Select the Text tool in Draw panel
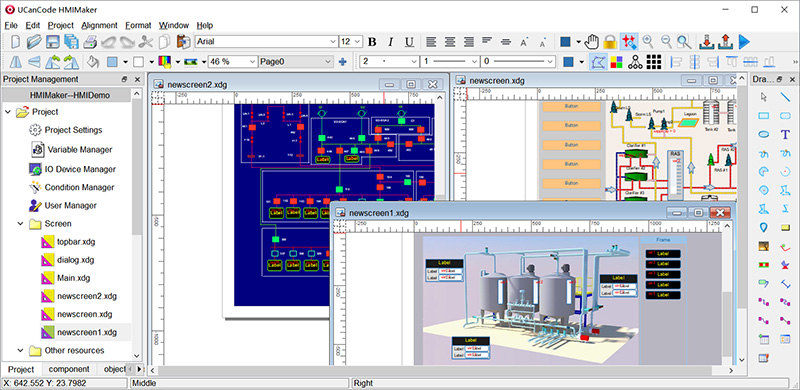This screenshot has width=800, height=390. click(x=785, y=134)
